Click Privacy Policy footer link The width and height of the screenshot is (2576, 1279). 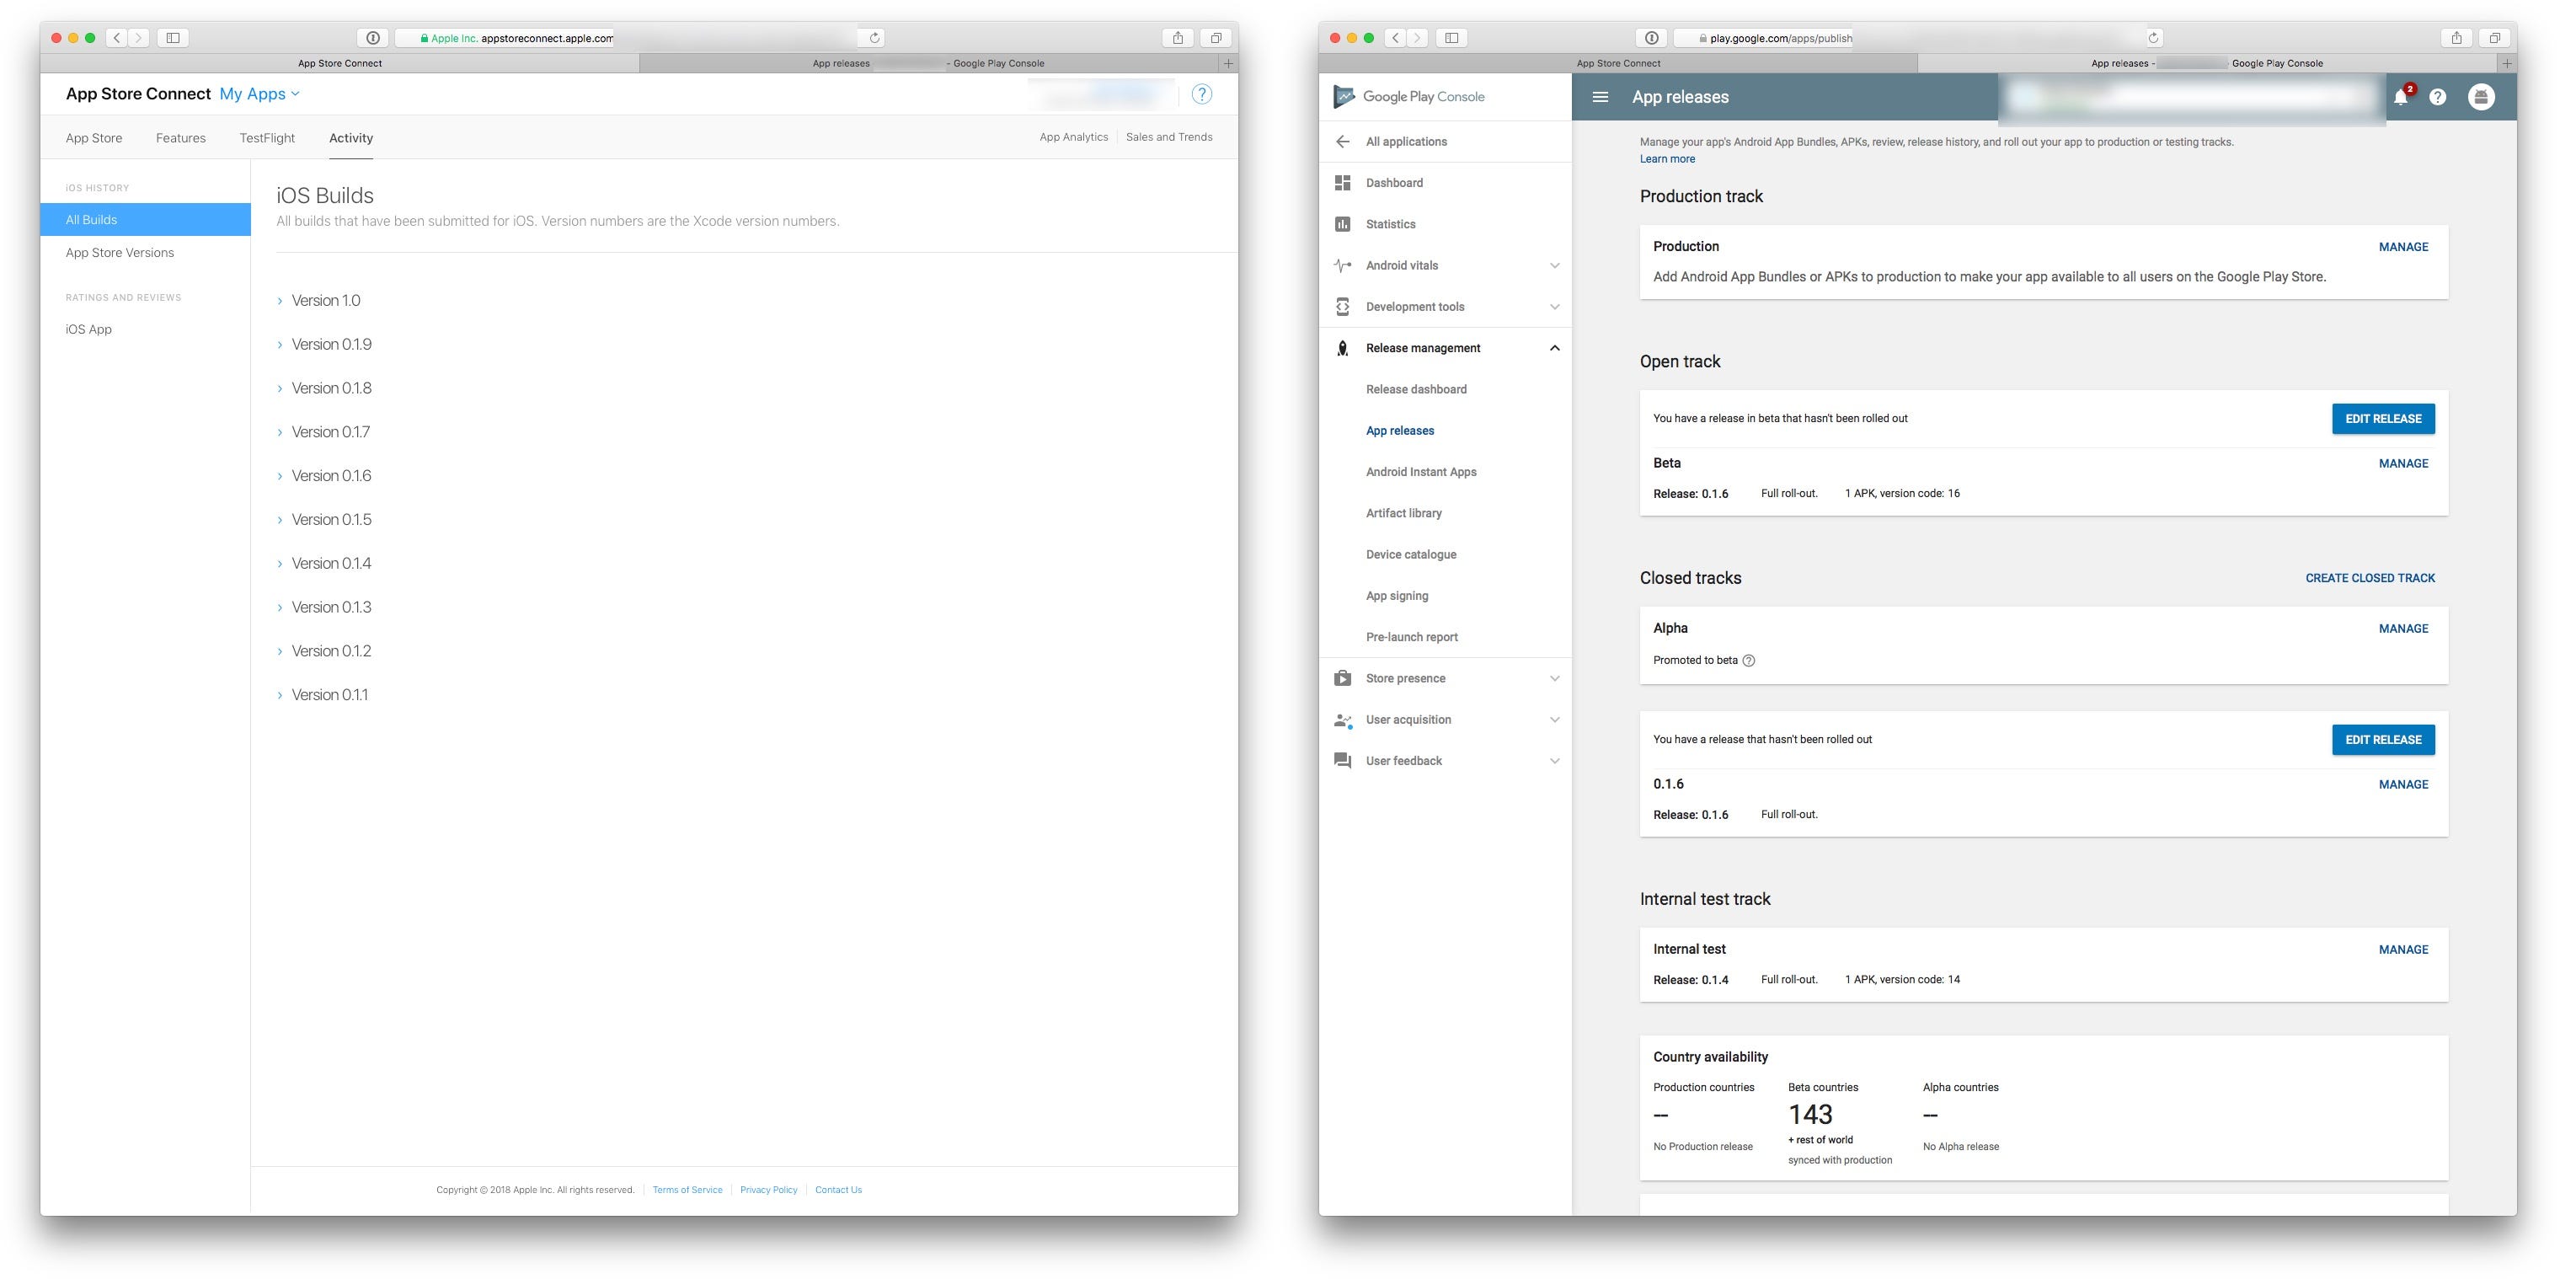(x=768, y=1190)
